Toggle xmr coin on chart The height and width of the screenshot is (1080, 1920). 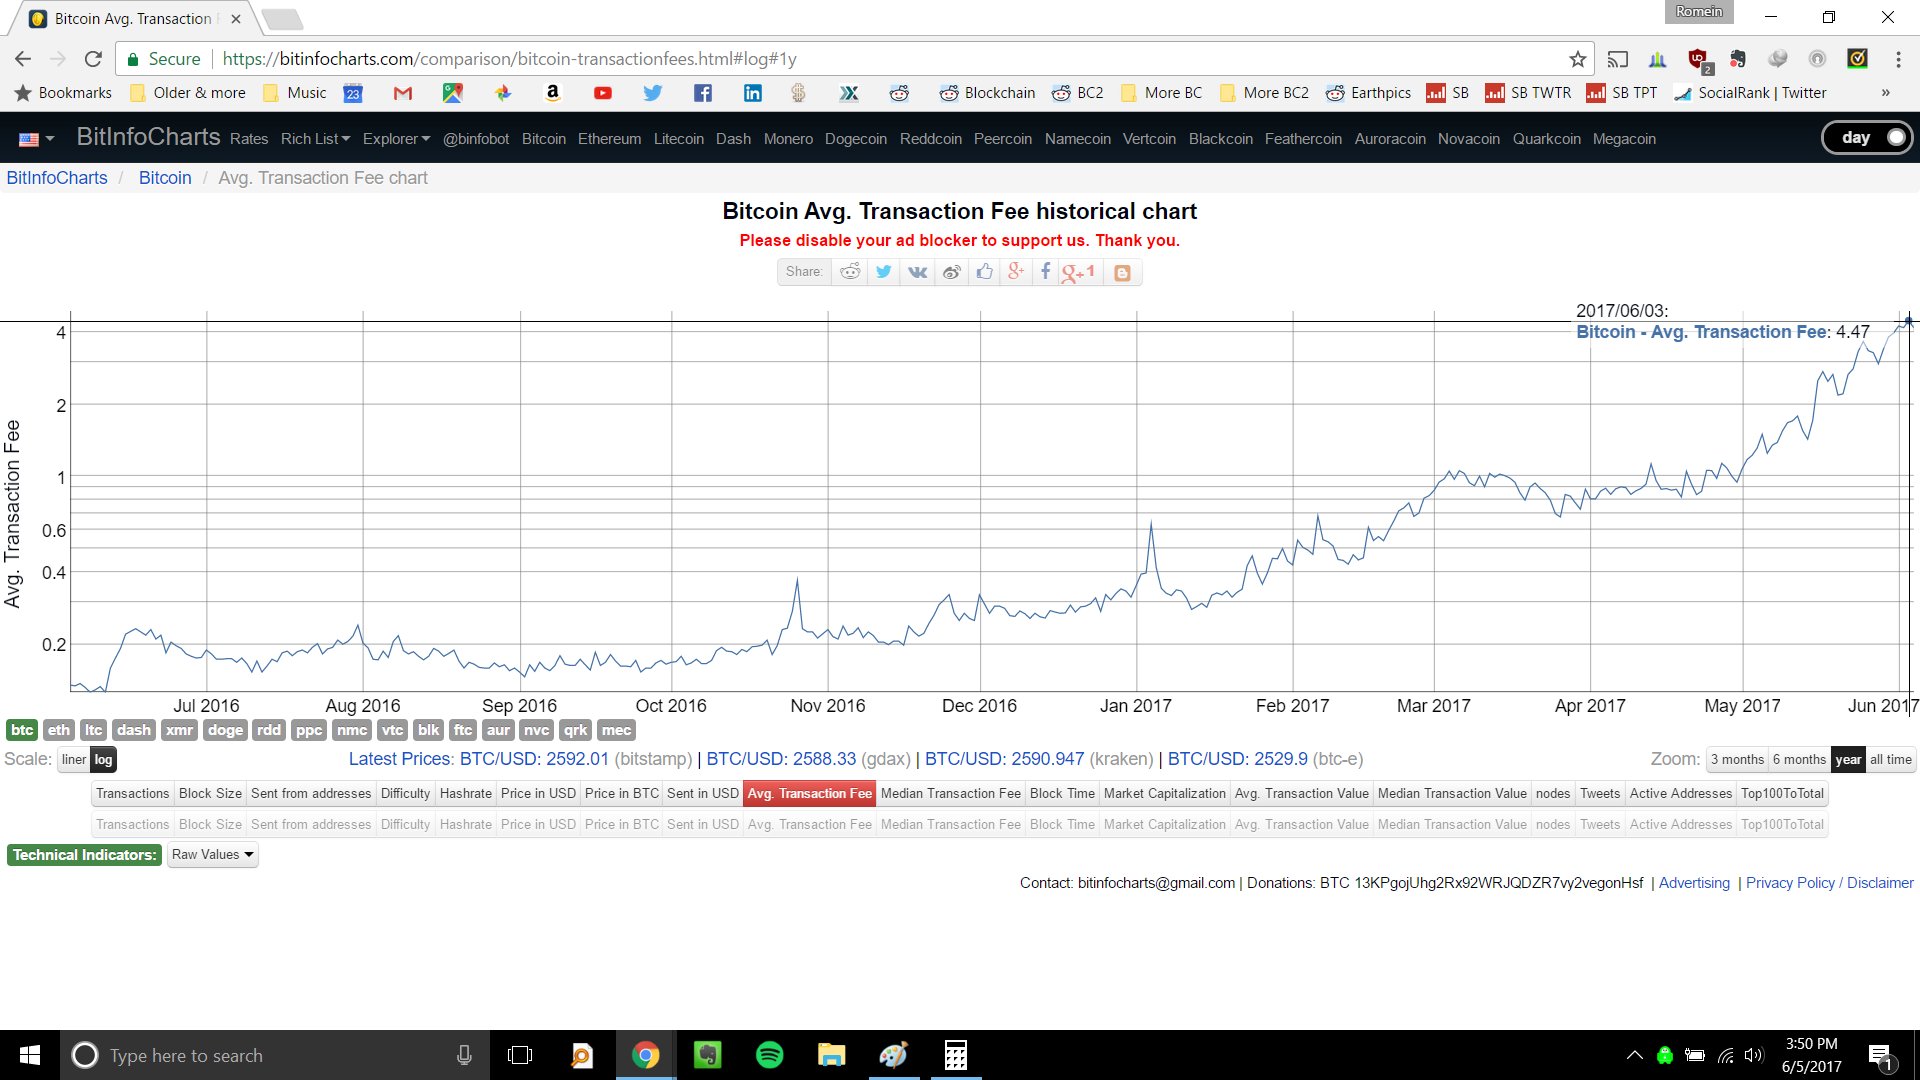coord(180,730)
